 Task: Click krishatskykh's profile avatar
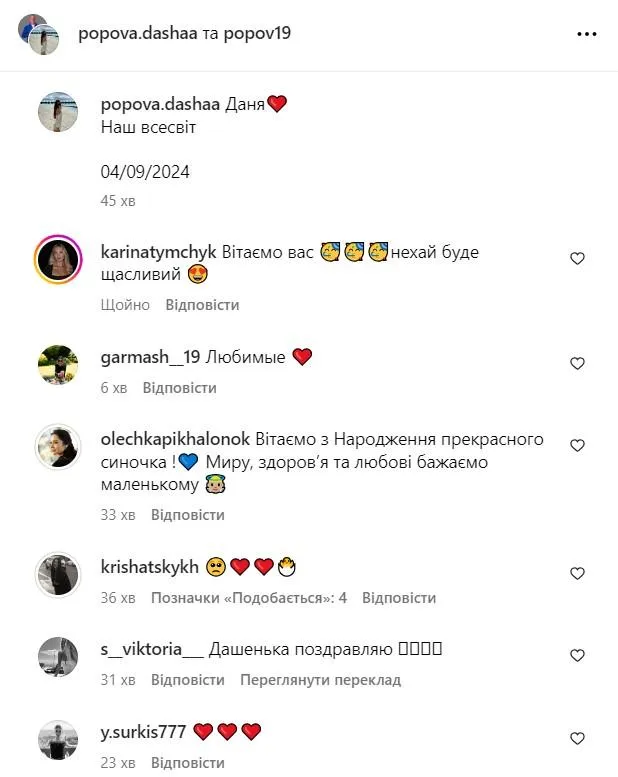58,574
